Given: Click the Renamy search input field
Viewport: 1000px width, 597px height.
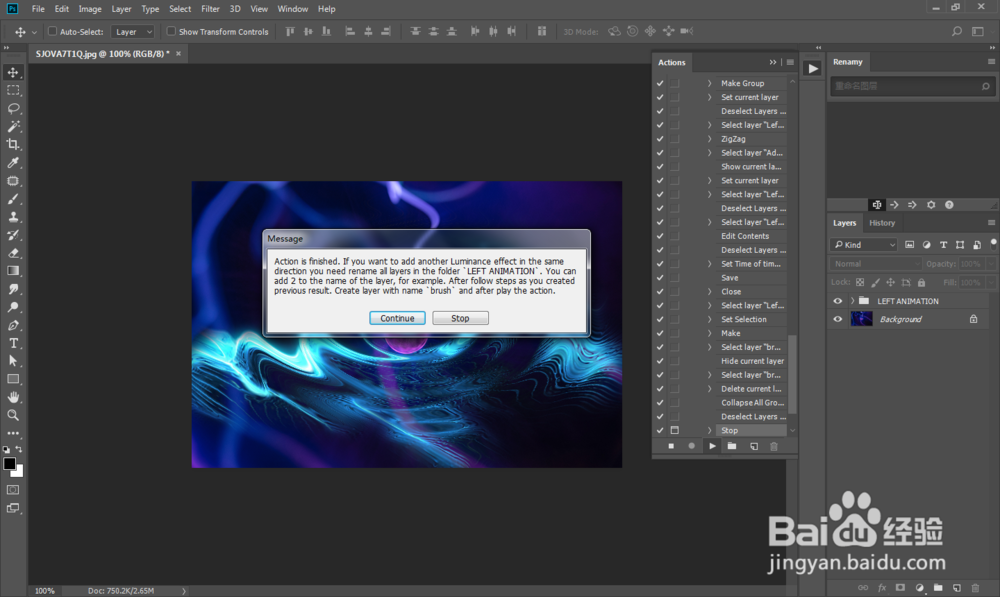Looking at the screenshot, I should (x=911, y=86).
